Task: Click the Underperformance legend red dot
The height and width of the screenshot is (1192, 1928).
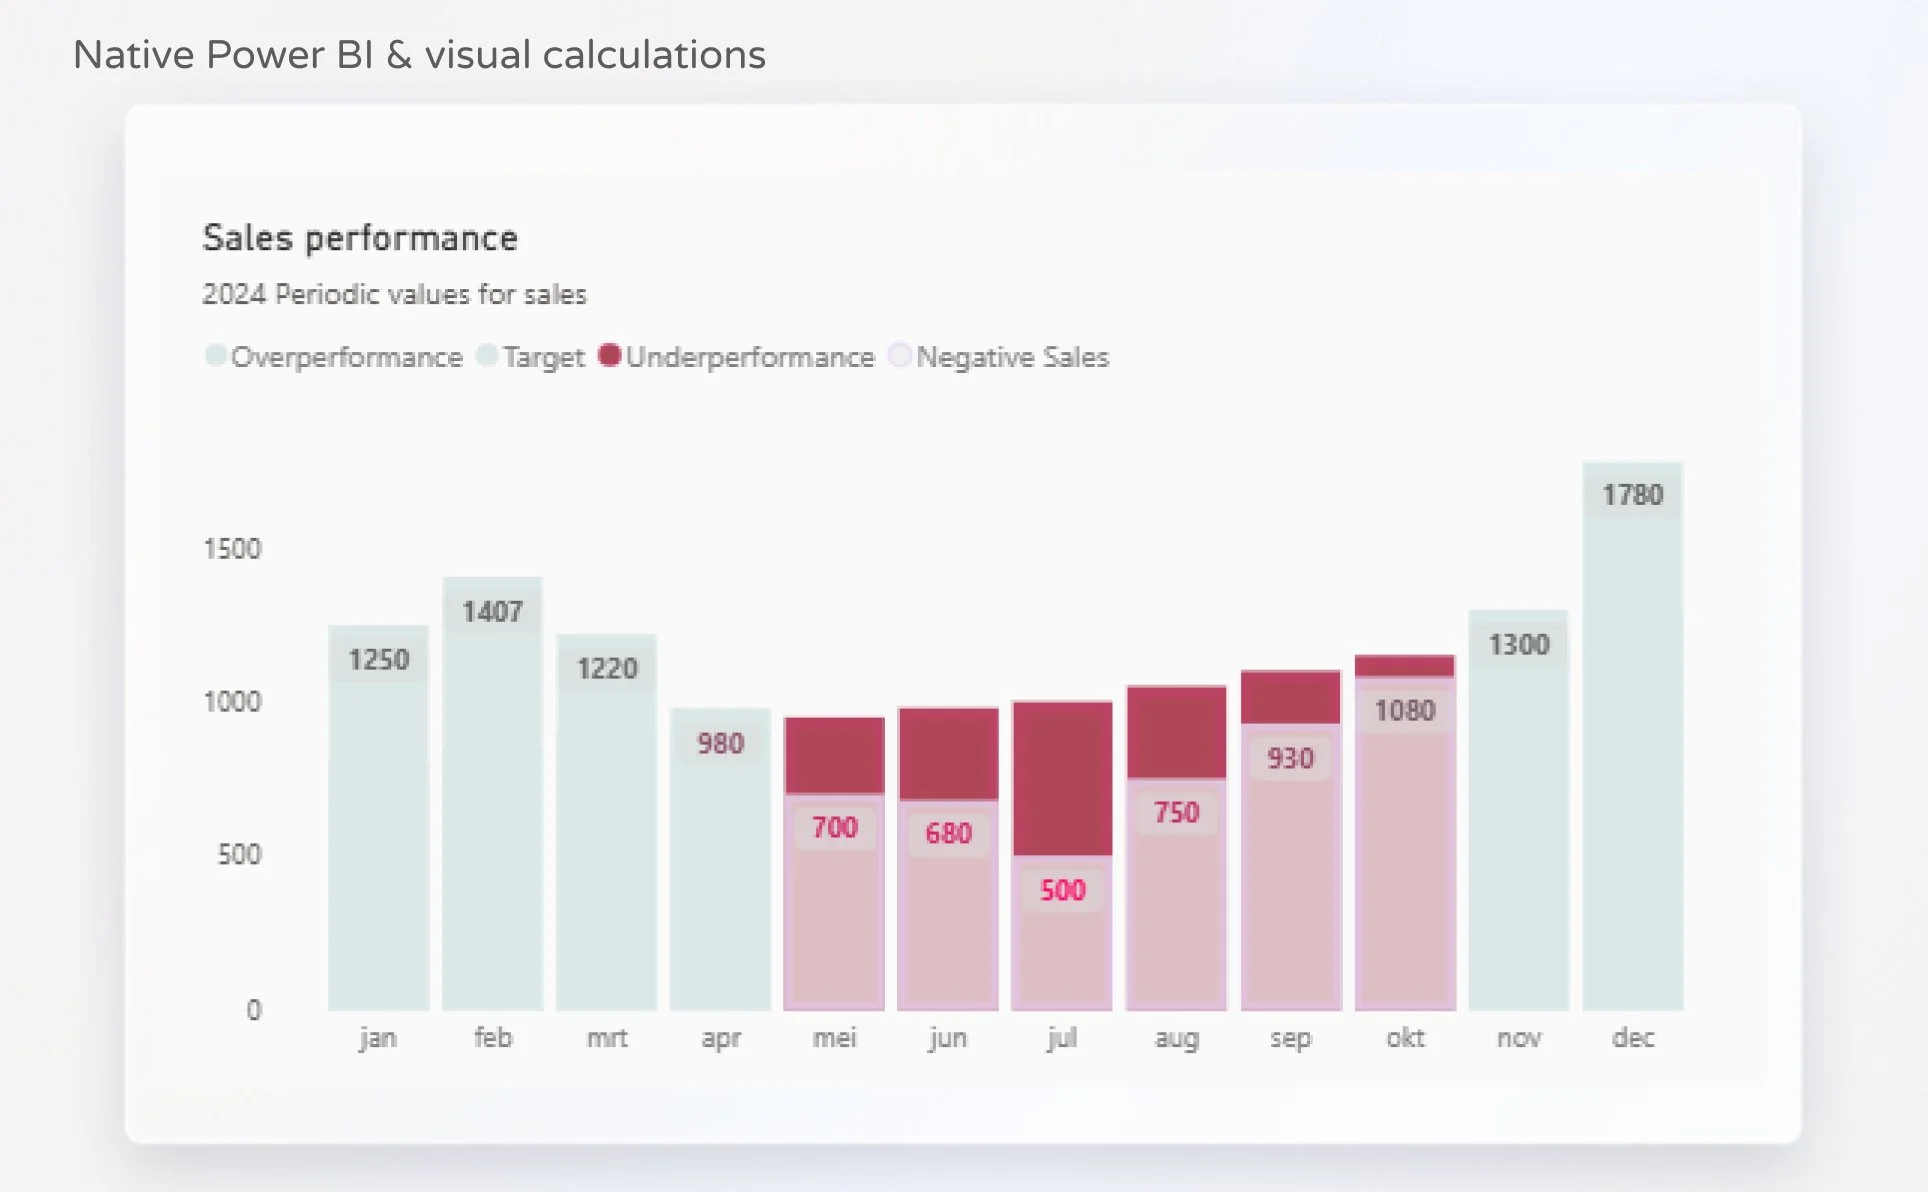Action: click(610, 355)
